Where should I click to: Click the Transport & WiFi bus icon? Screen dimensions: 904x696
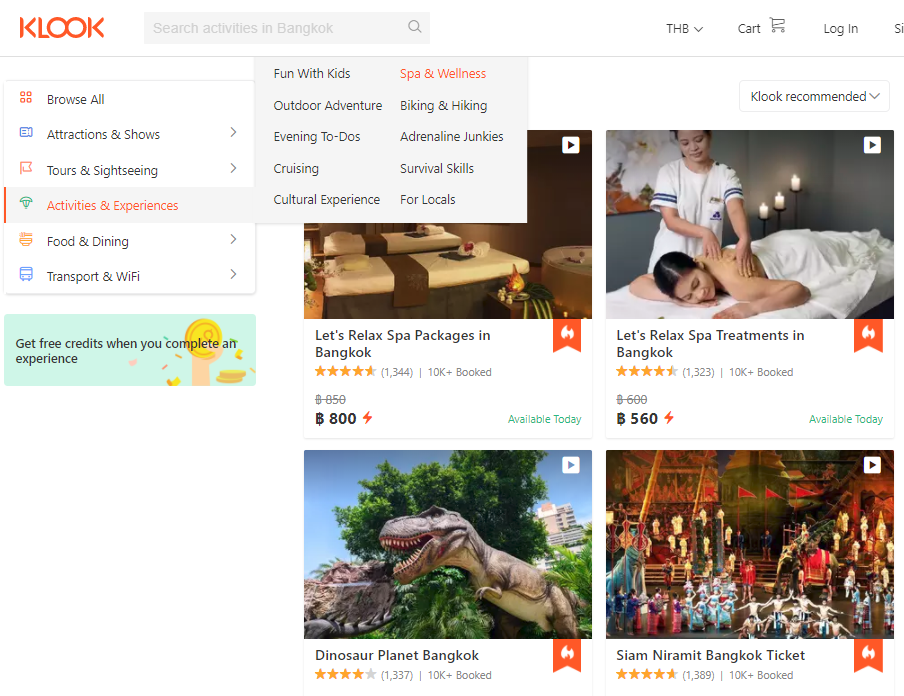pos(26,274)
